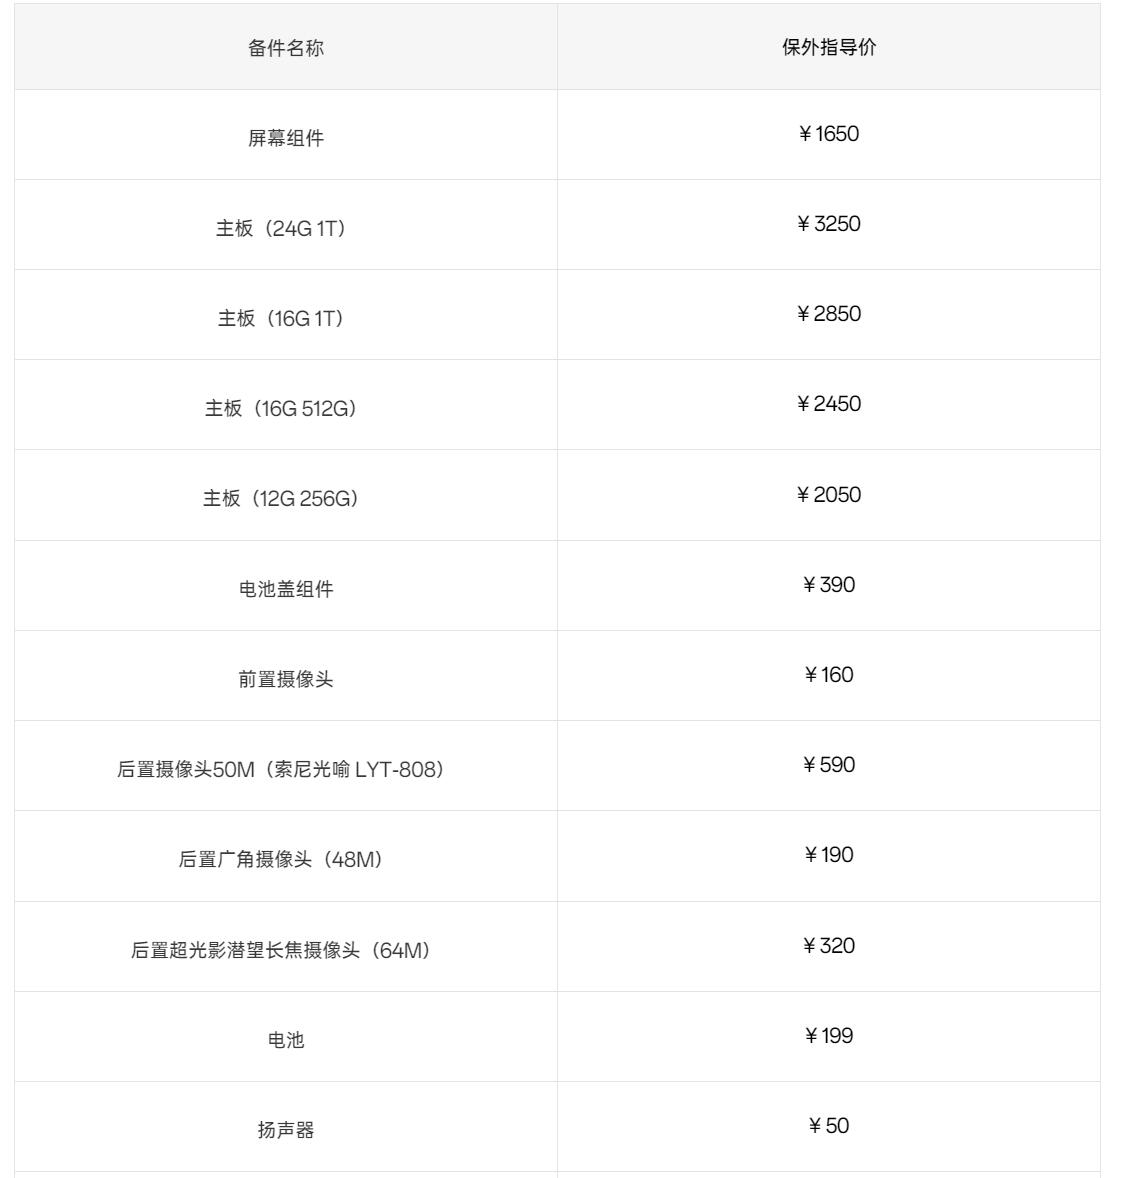Select the 屏幕组件 part name cell

[286, 138]
